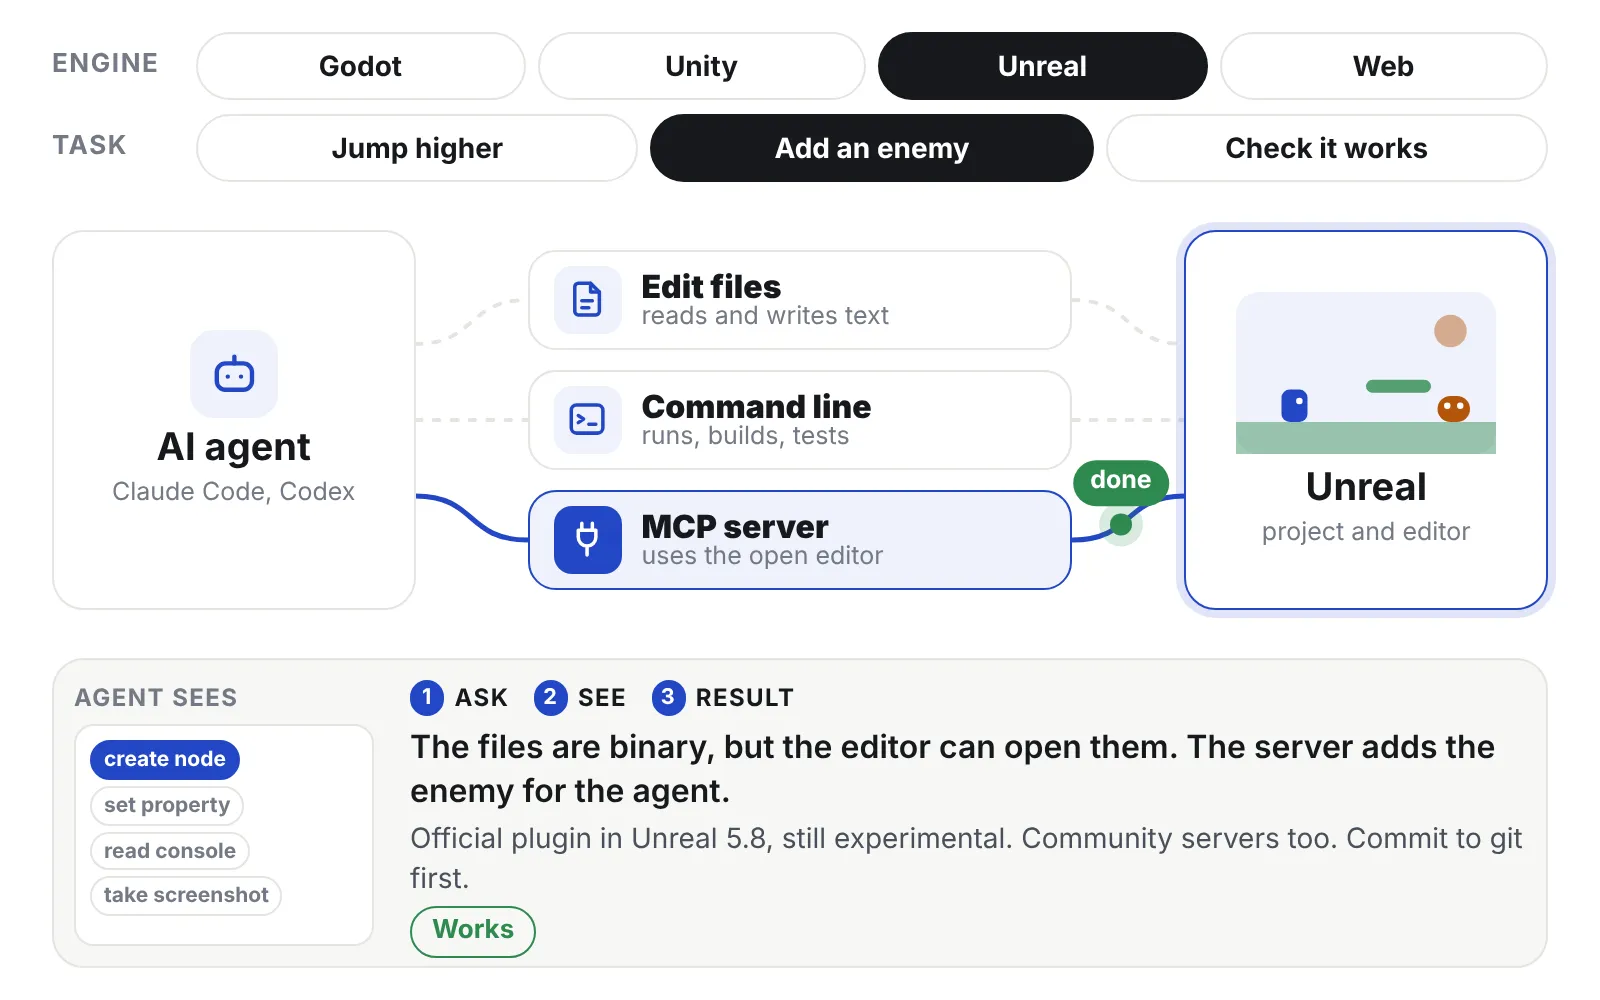
Task: Click the set property tool chip
Action: click(x=167, y=805)
